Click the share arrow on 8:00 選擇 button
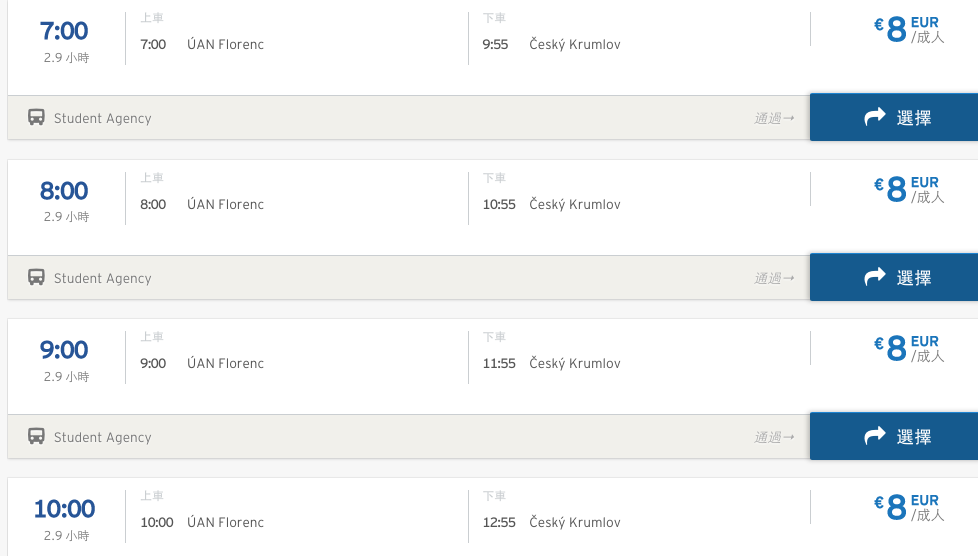Image resolution: width=978 pixels, height=556 pixels. coord(874,276)
